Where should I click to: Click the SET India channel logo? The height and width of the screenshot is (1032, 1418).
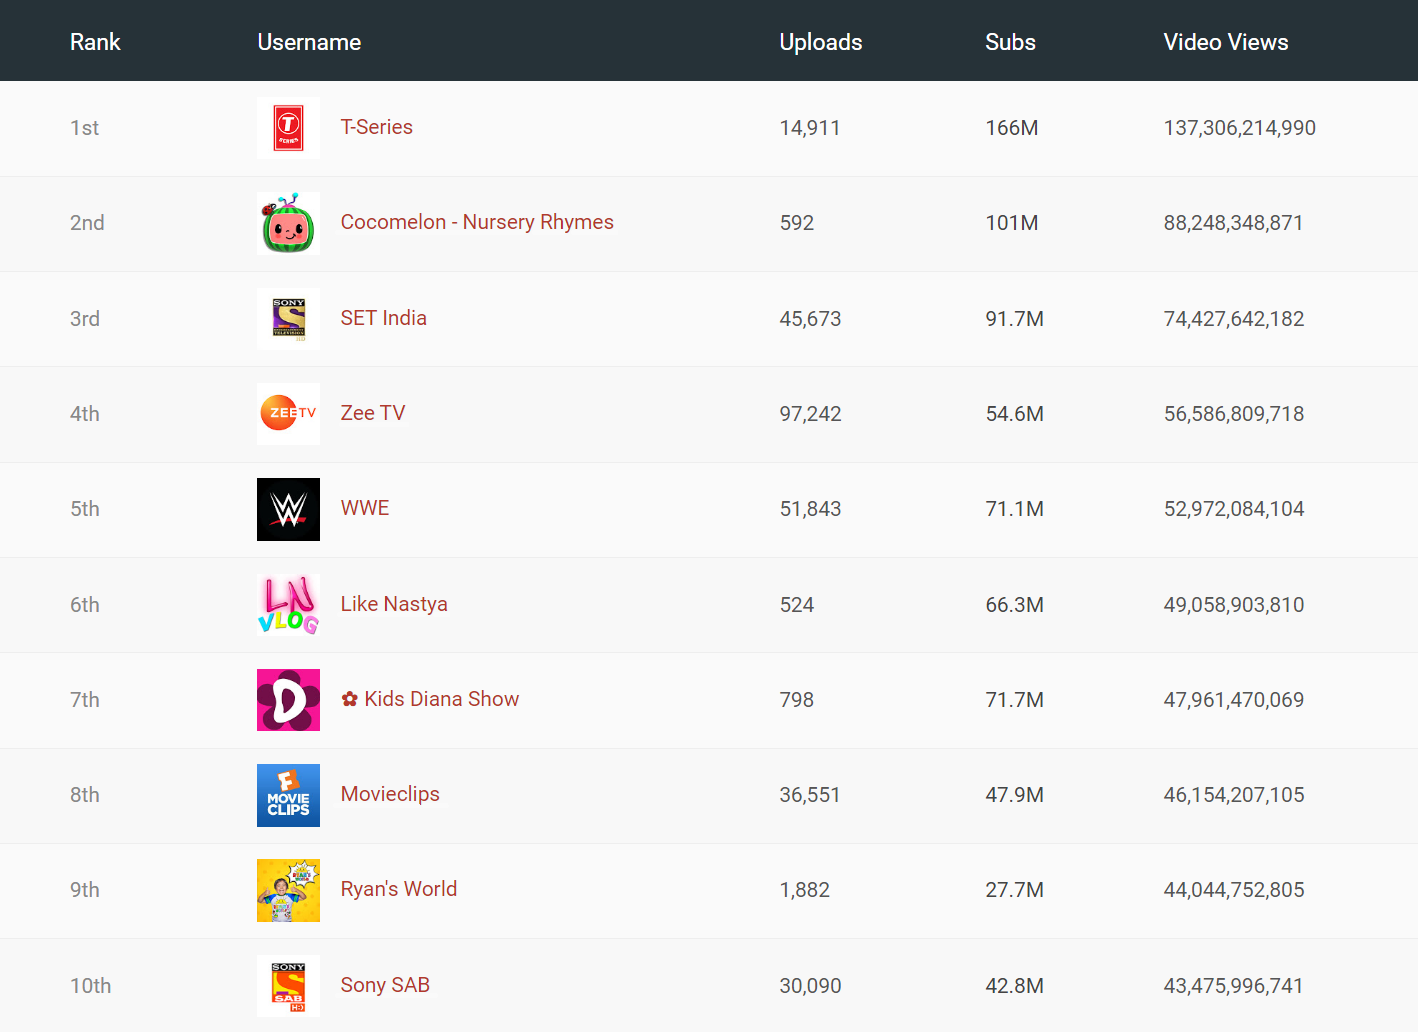tap(288, 318)
